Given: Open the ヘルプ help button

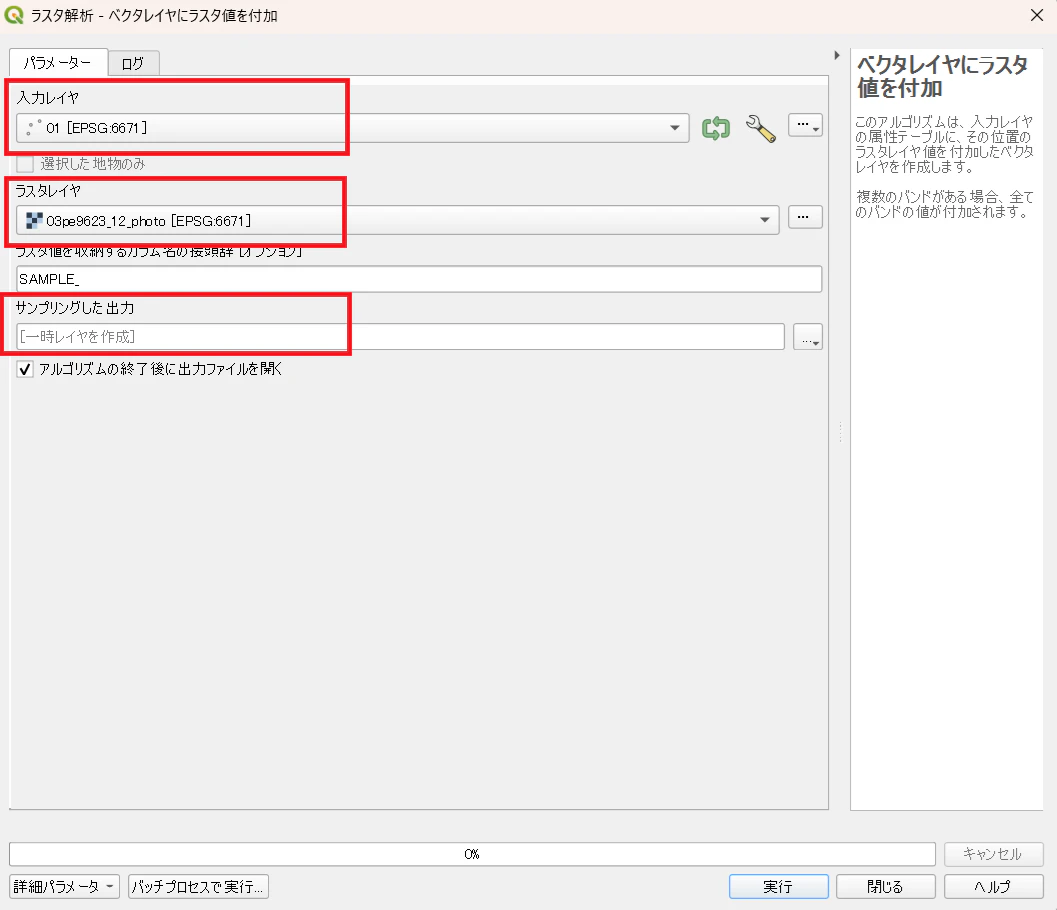Looking at the screenshot, I should (x=994, y=886).
